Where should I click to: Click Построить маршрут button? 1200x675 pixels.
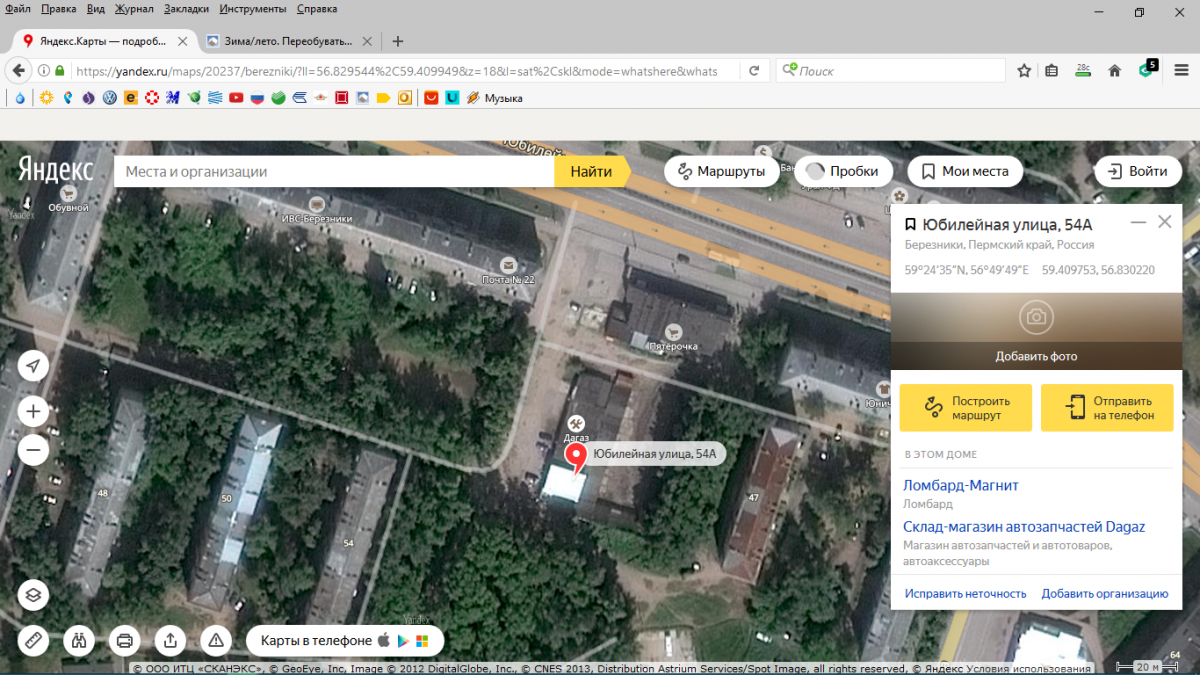(x=965, y=408)
